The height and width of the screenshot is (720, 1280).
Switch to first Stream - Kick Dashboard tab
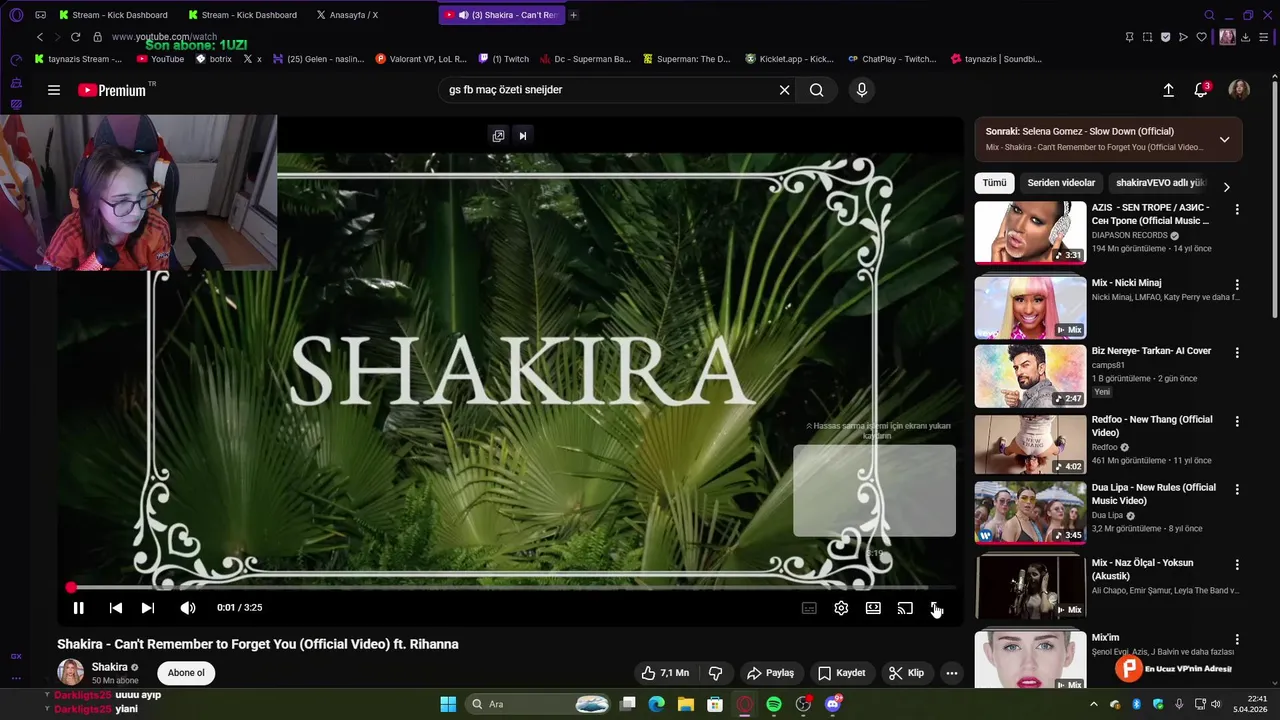pos(113,15)
